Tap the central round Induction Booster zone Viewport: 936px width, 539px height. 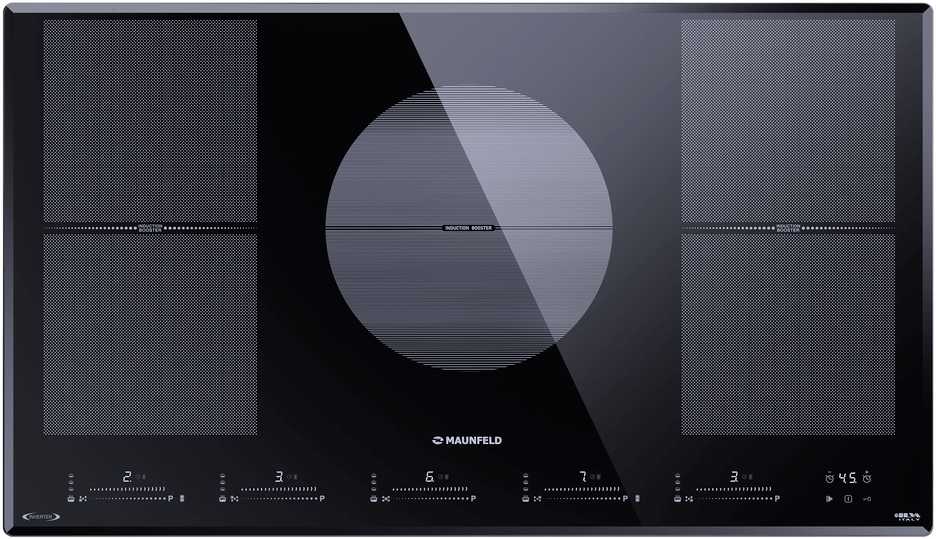(x=468, y=228)
